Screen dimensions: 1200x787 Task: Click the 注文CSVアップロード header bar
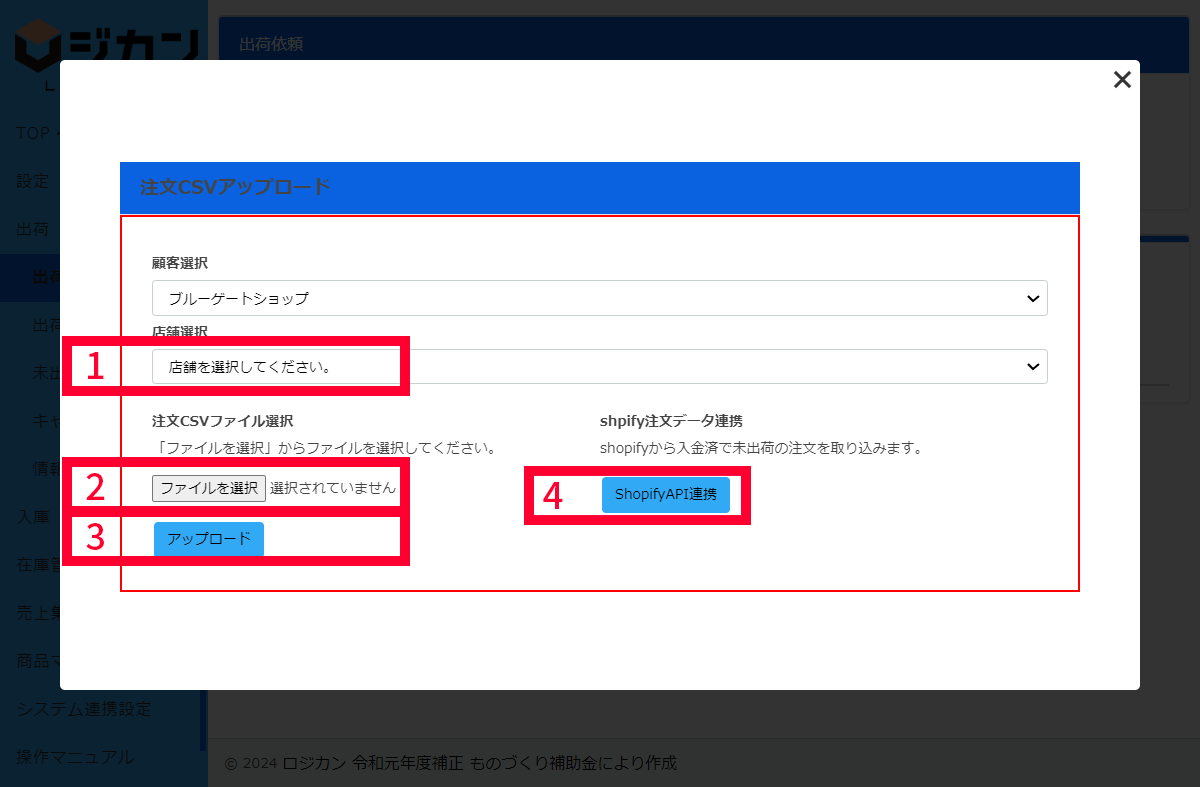coord(599,187)
